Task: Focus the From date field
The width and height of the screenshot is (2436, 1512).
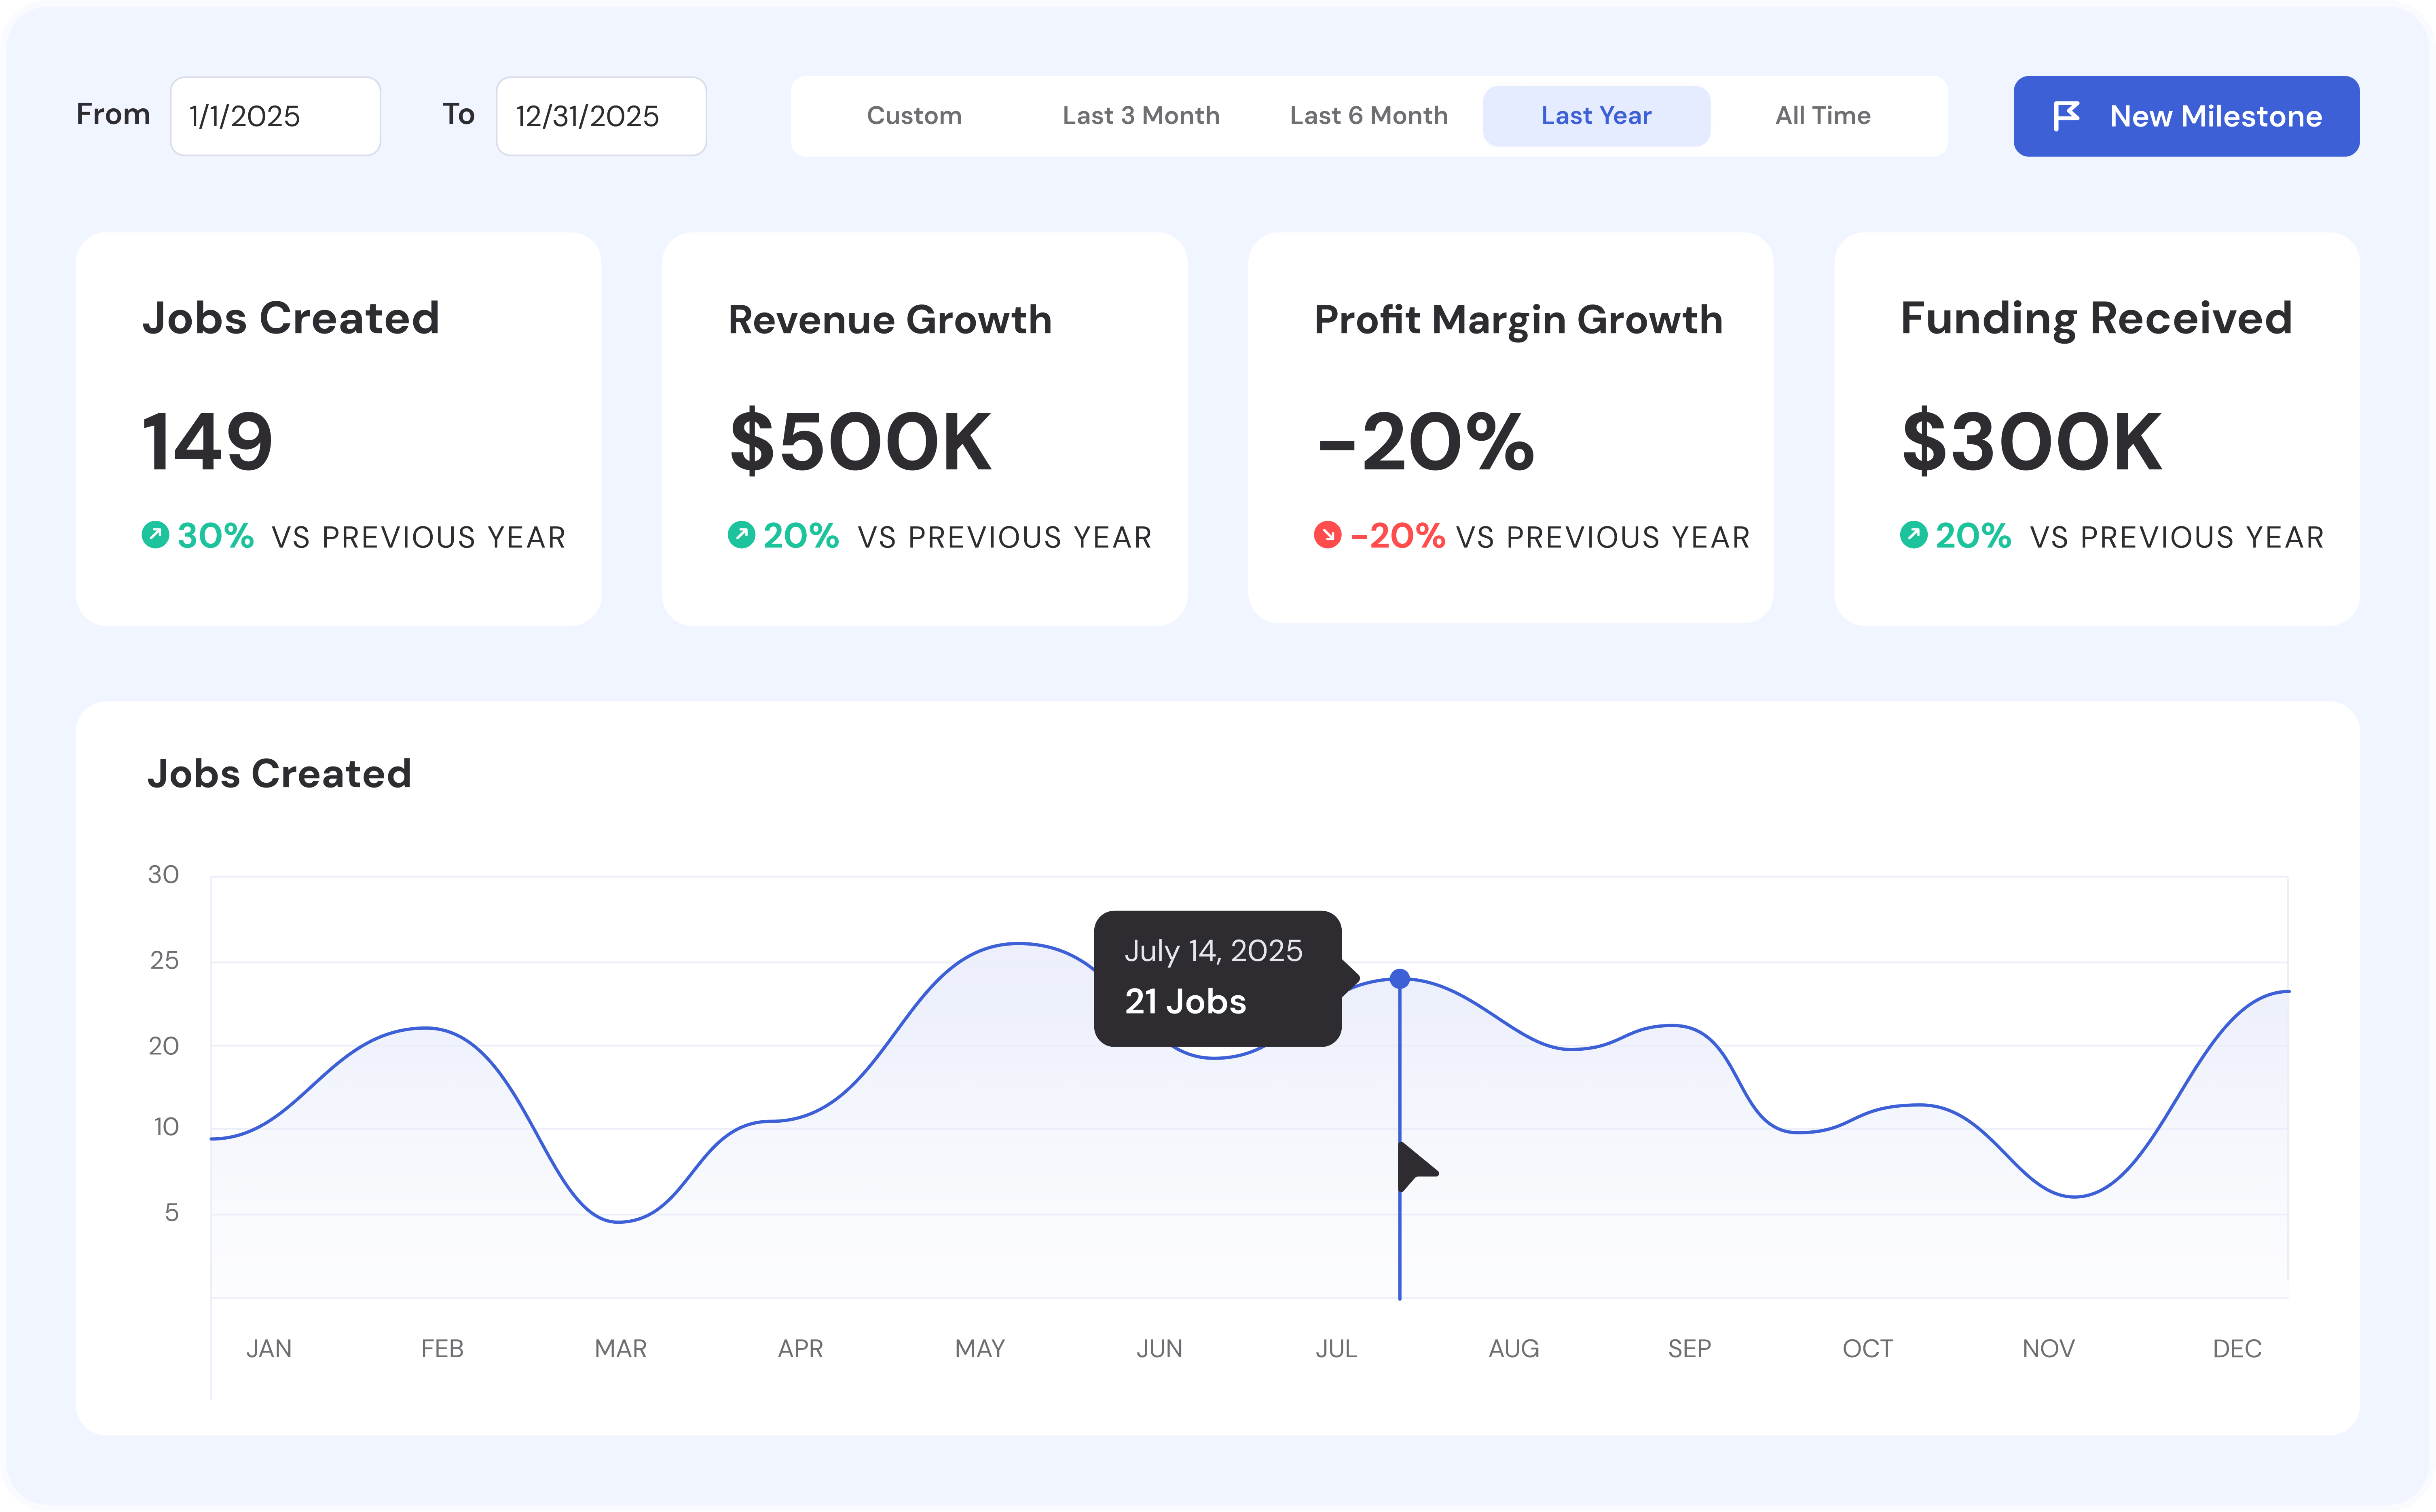Action: coord(275,116)
